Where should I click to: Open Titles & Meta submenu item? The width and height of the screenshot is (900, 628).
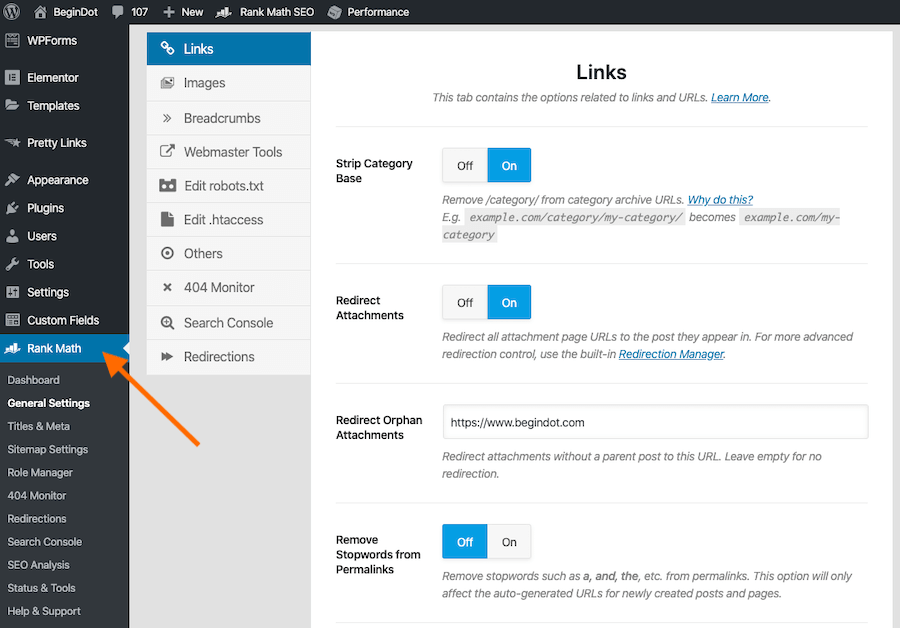[38, 426]
